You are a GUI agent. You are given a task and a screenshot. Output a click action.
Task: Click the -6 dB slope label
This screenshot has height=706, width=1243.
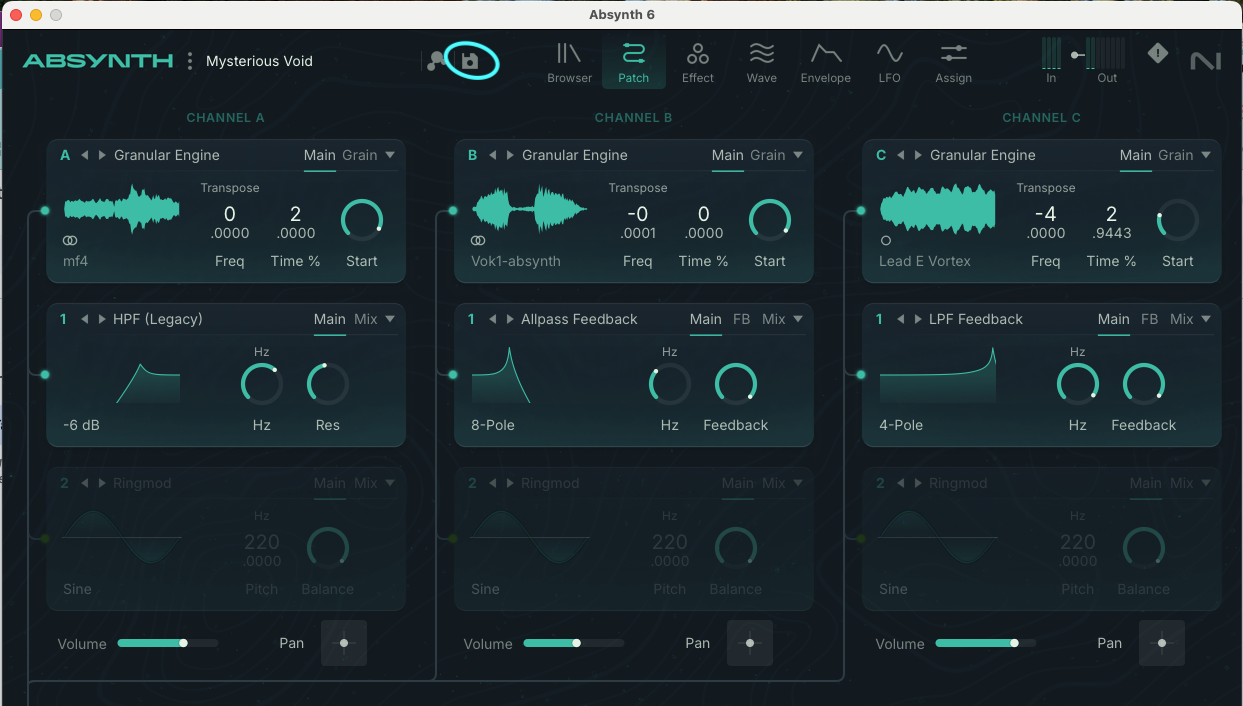click(x=81, y=425)
